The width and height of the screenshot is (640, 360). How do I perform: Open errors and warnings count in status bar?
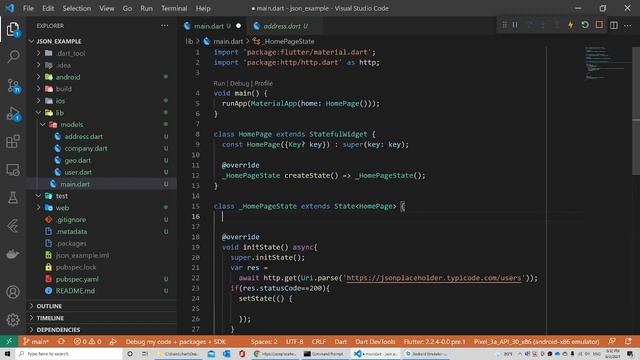[87, 342]
